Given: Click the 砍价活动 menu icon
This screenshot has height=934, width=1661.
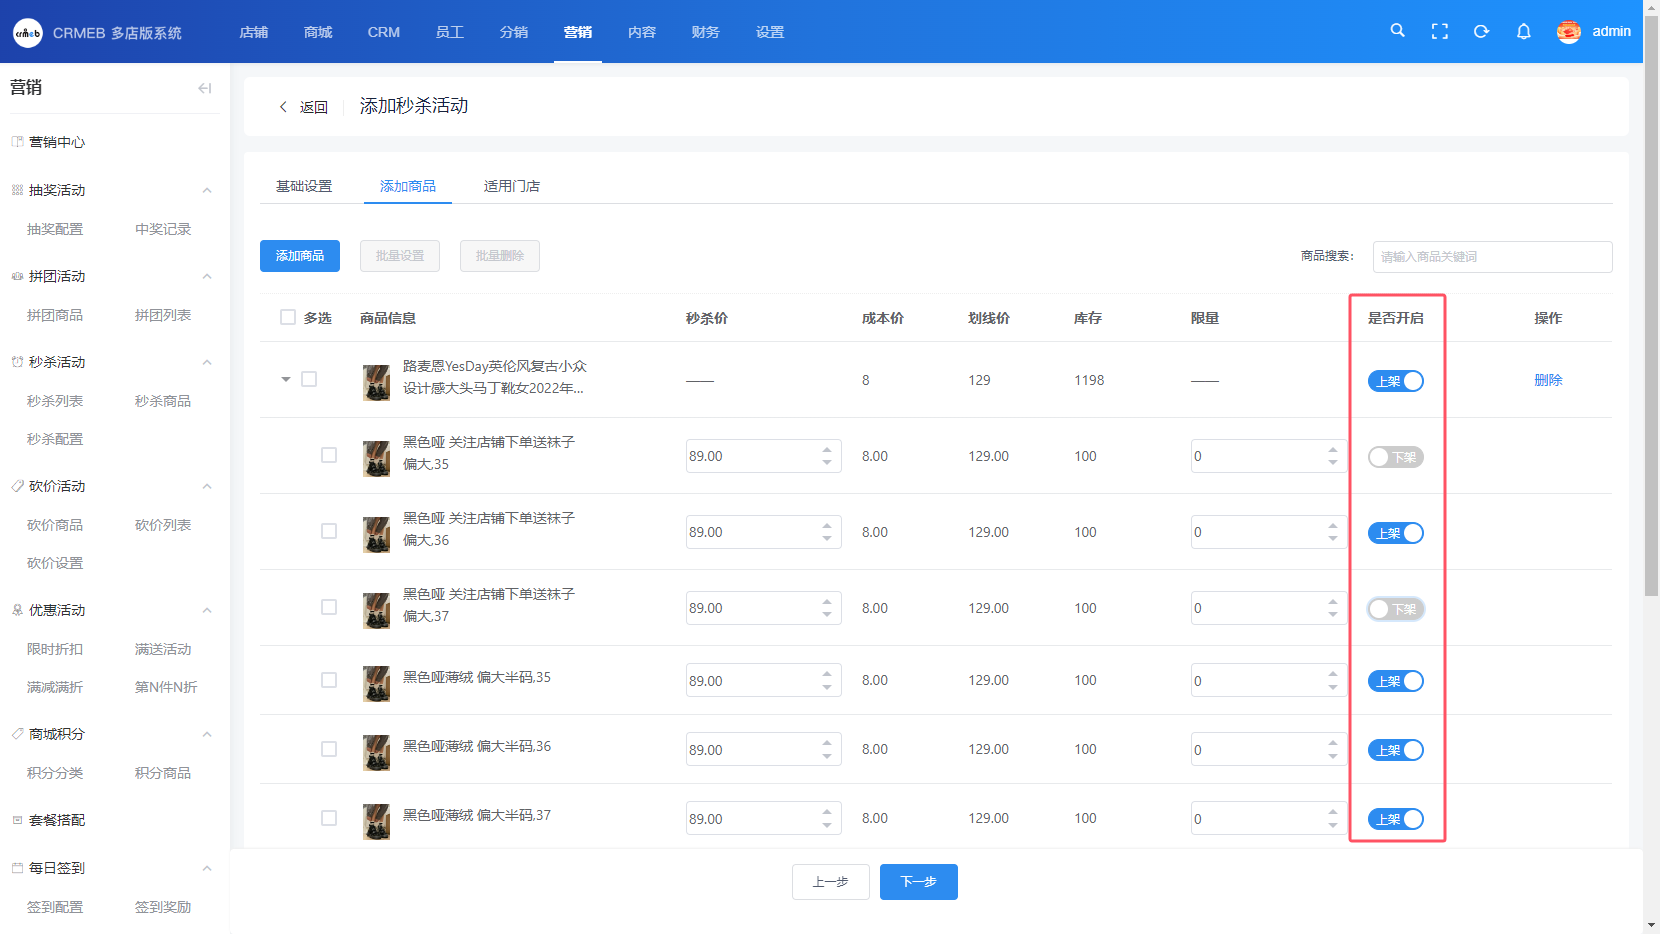Looking at the screenshot, I should [x=17, y=486].
